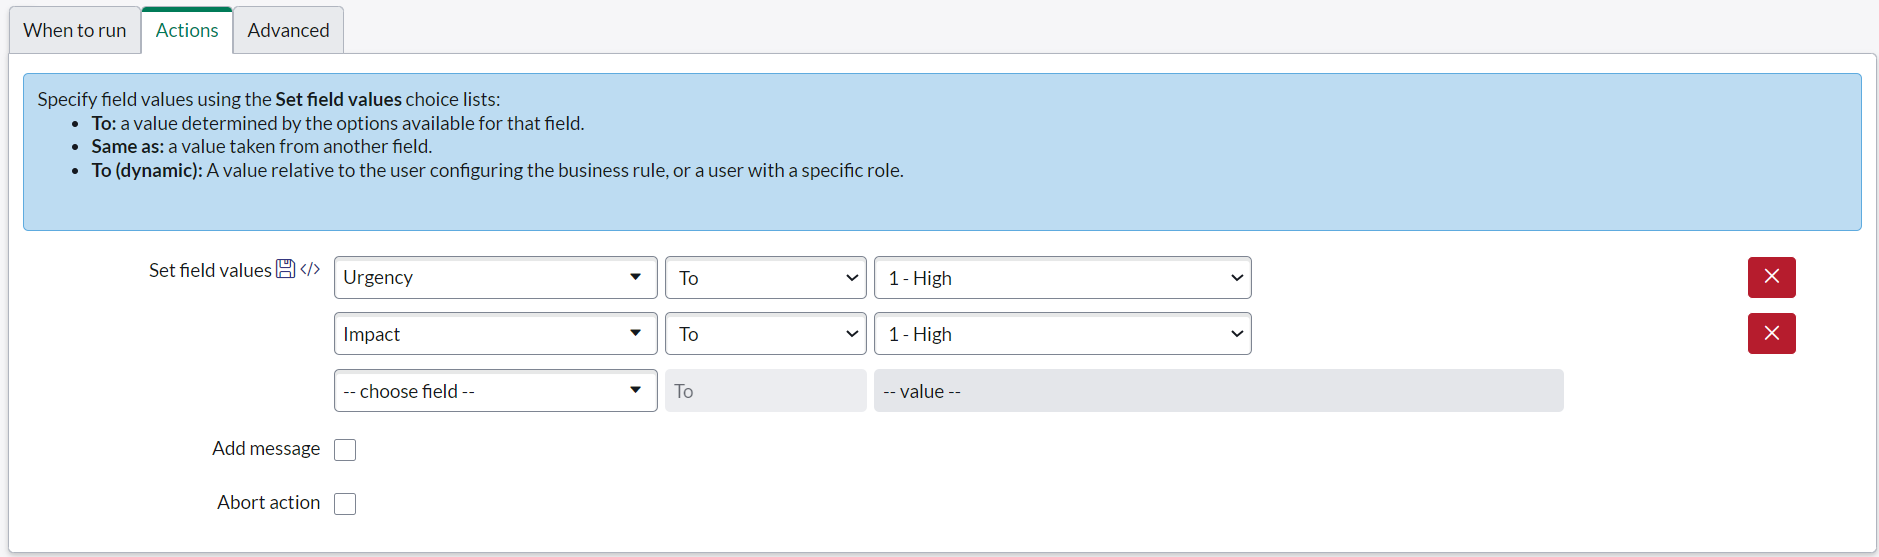Check the Abort action checkbox
Viewport: 1879px width, 557px height.
(345, 504)
